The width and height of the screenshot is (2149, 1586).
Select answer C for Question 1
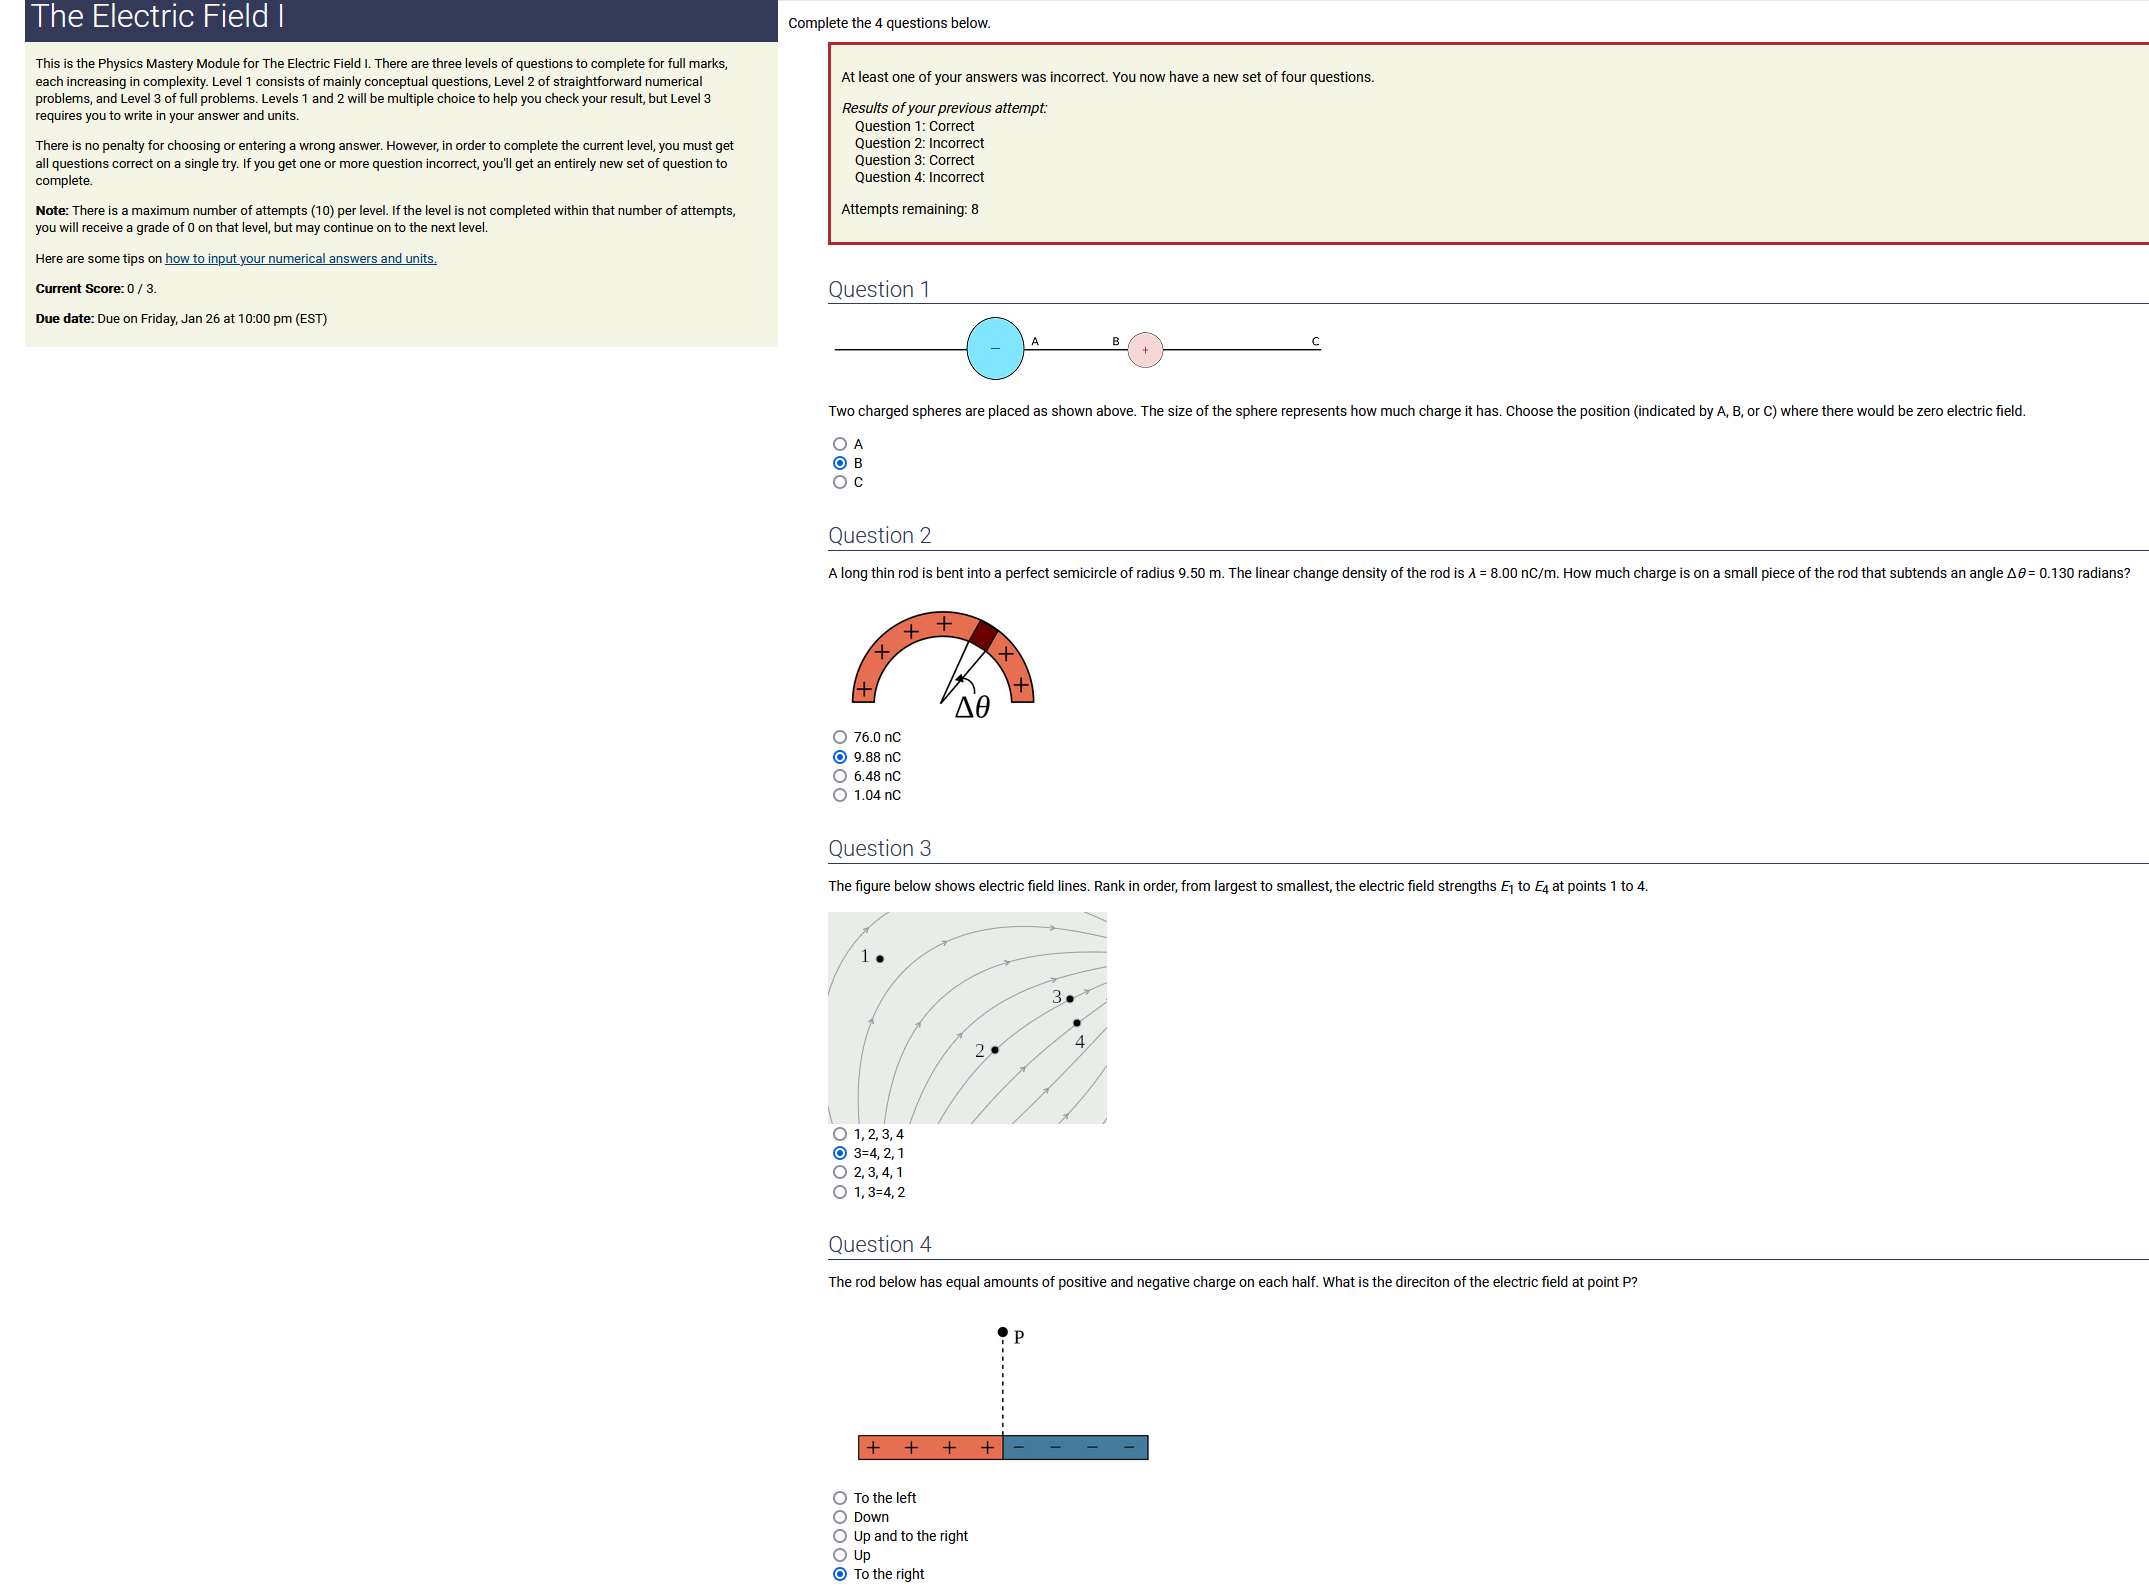pos(840,482)
